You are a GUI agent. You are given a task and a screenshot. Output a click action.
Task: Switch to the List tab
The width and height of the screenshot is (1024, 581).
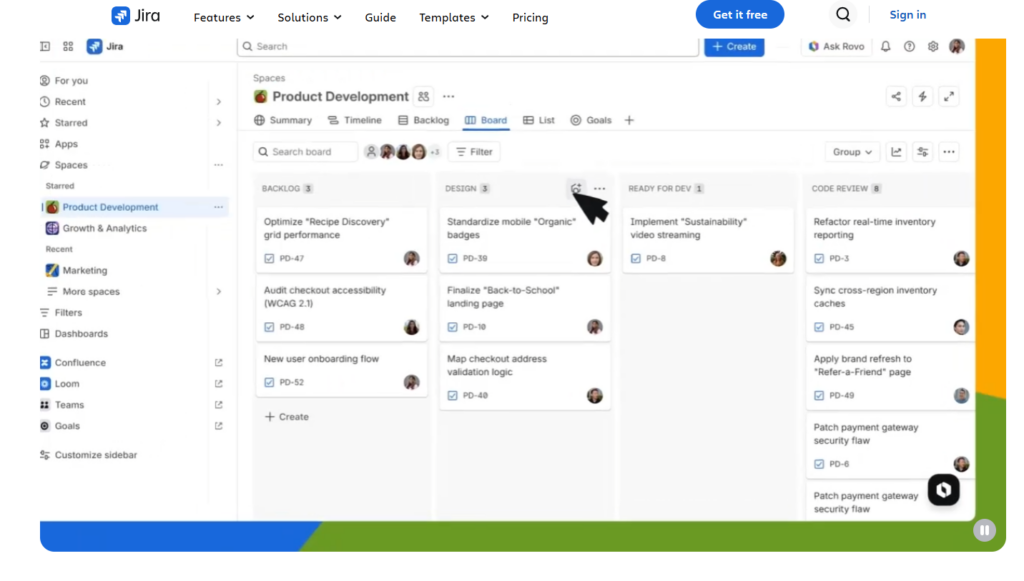(x=539, y=120)
